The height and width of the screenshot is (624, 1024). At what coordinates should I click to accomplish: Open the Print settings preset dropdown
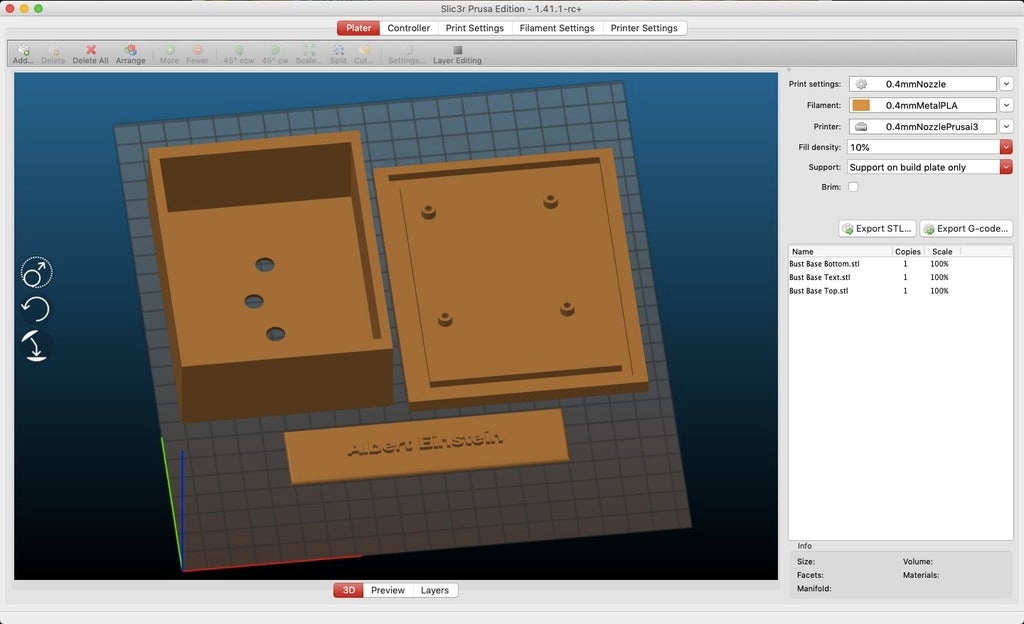click(x=1006, y=84)
